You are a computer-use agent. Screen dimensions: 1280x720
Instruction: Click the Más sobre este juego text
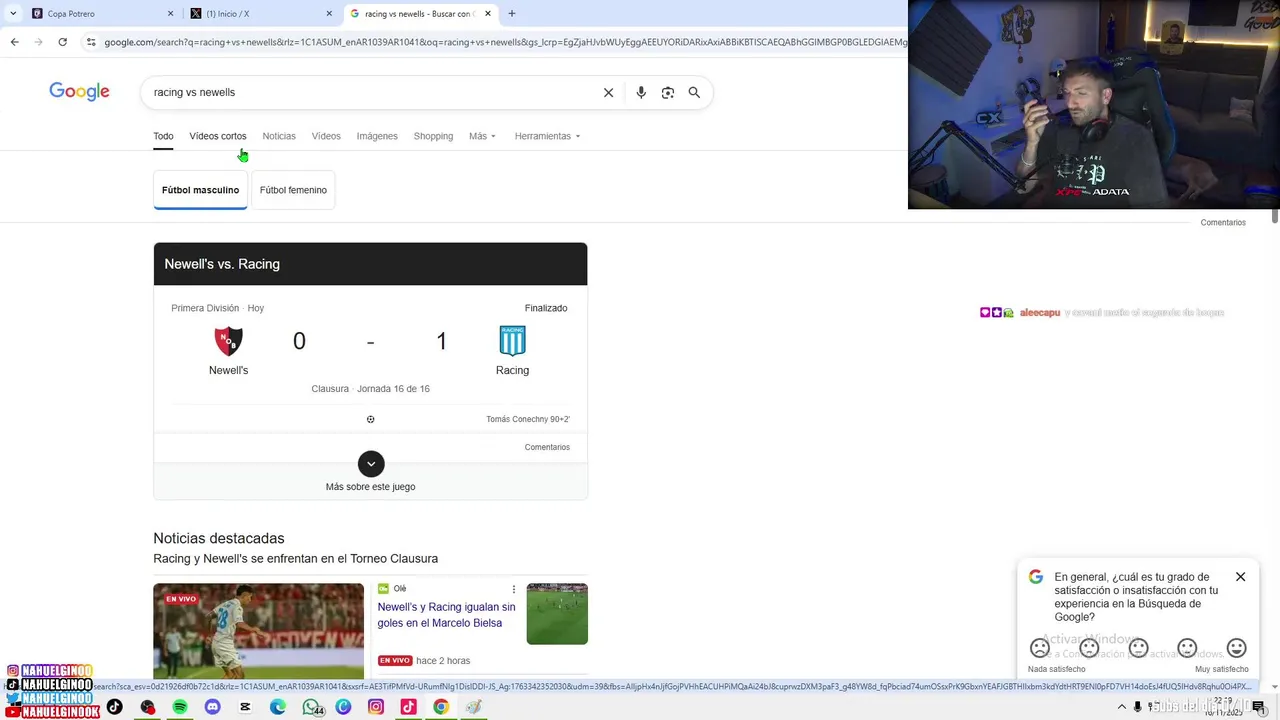pos(370,487)
